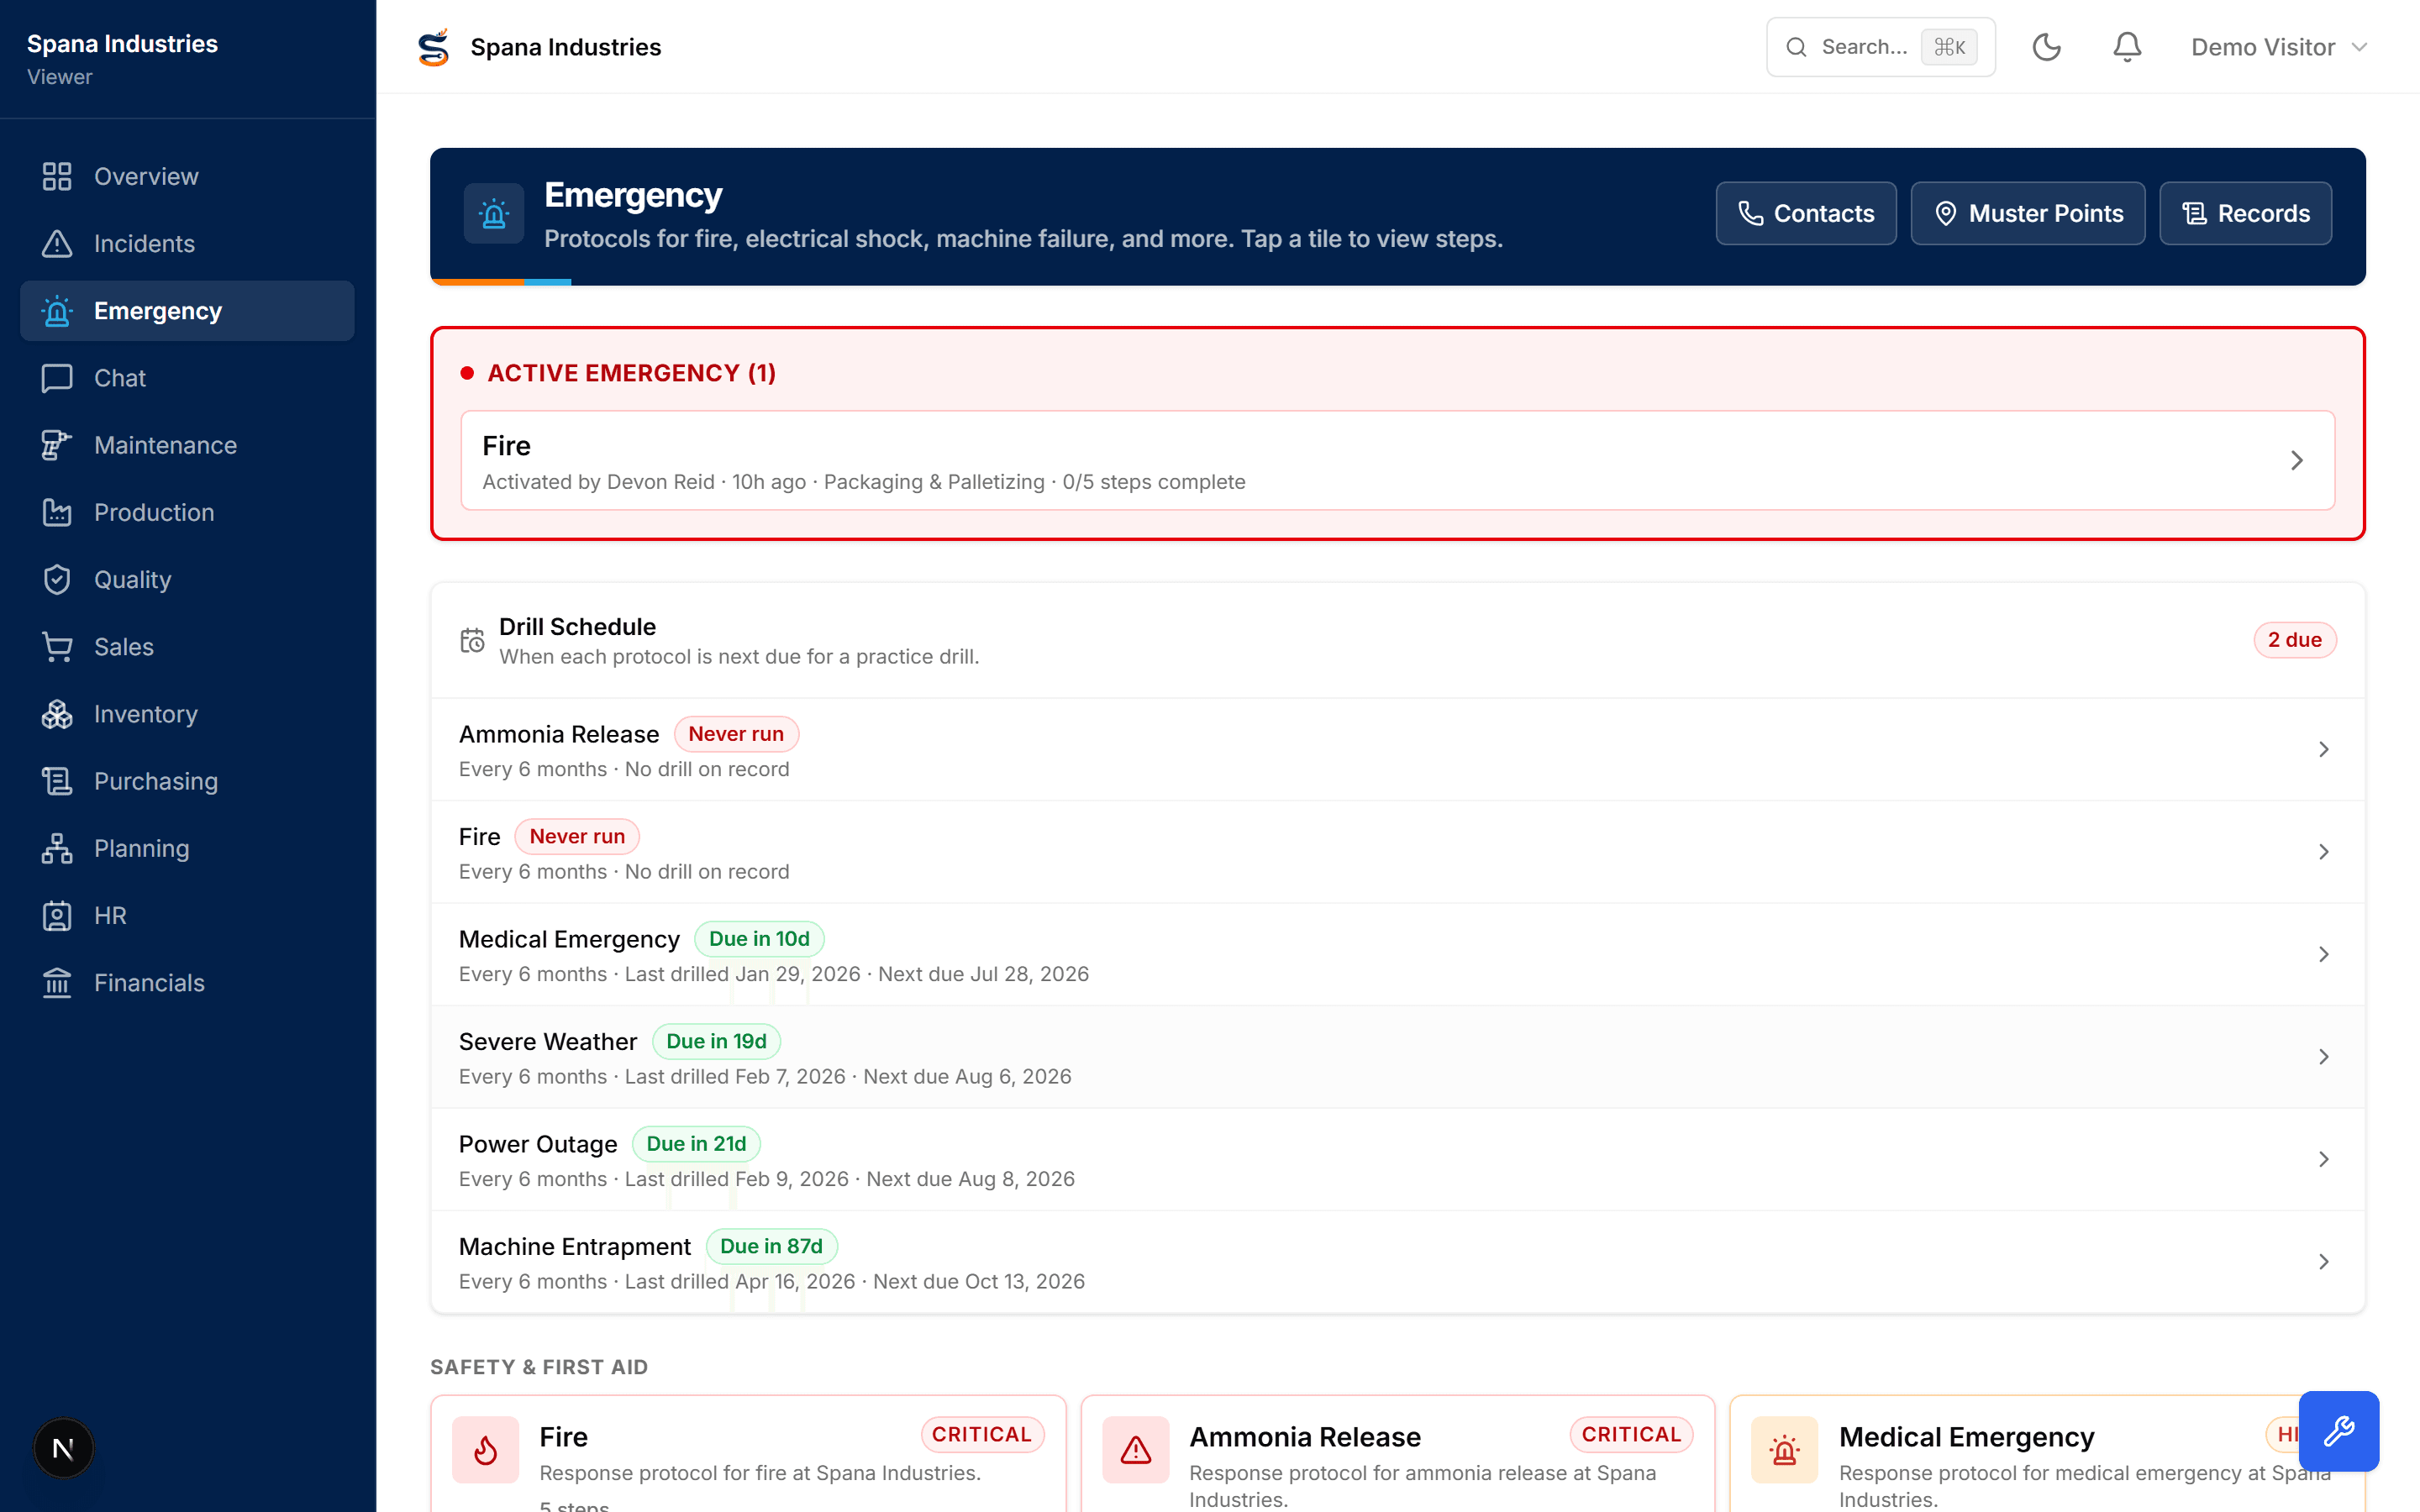
Task: Open the Medical Emergency protocol tile
Action: (2047, 1454)
